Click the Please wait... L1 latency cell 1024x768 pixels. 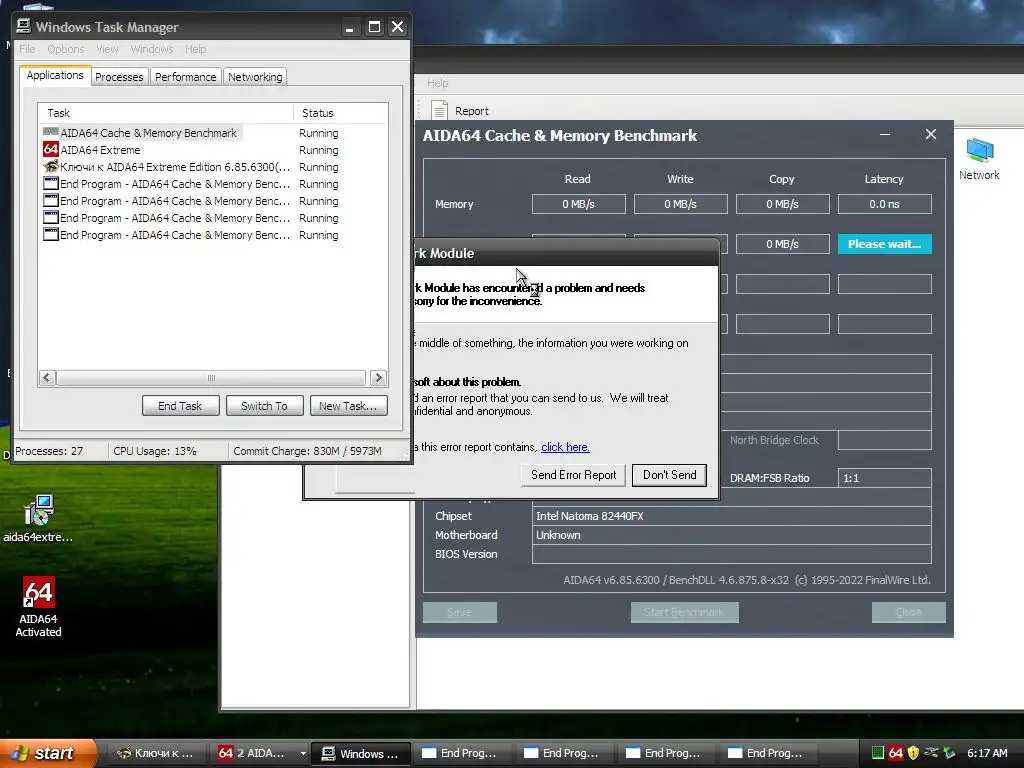tap(884, 244)
